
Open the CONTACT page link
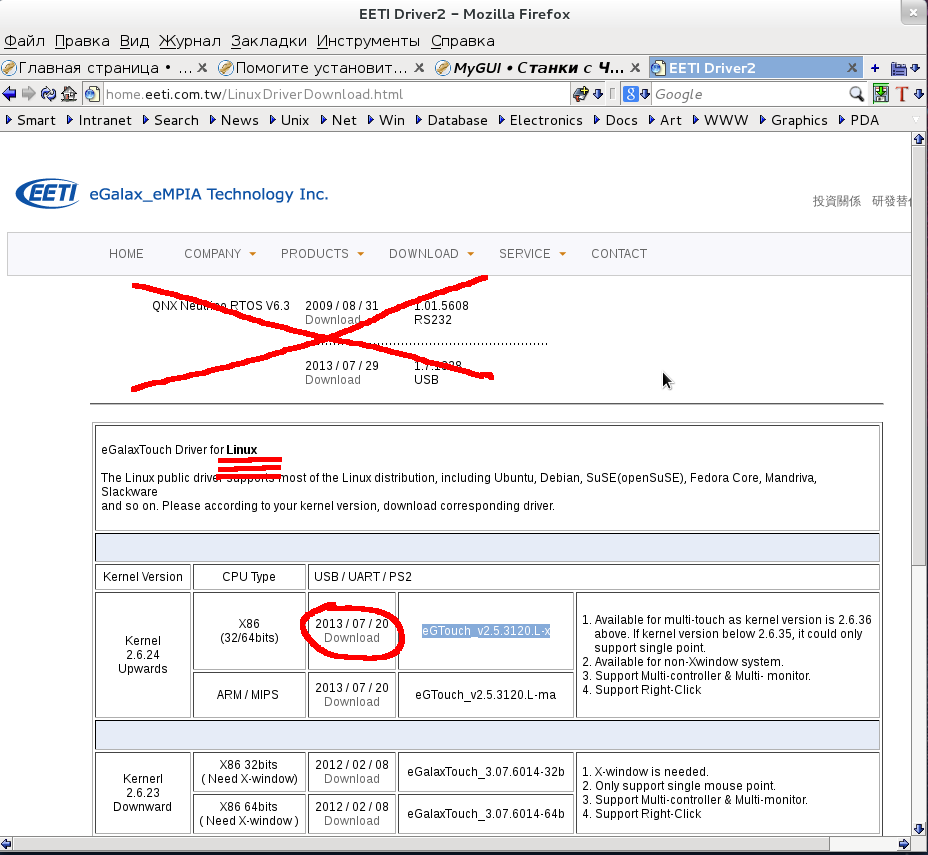pyautogui.click(x=619, y=254)
